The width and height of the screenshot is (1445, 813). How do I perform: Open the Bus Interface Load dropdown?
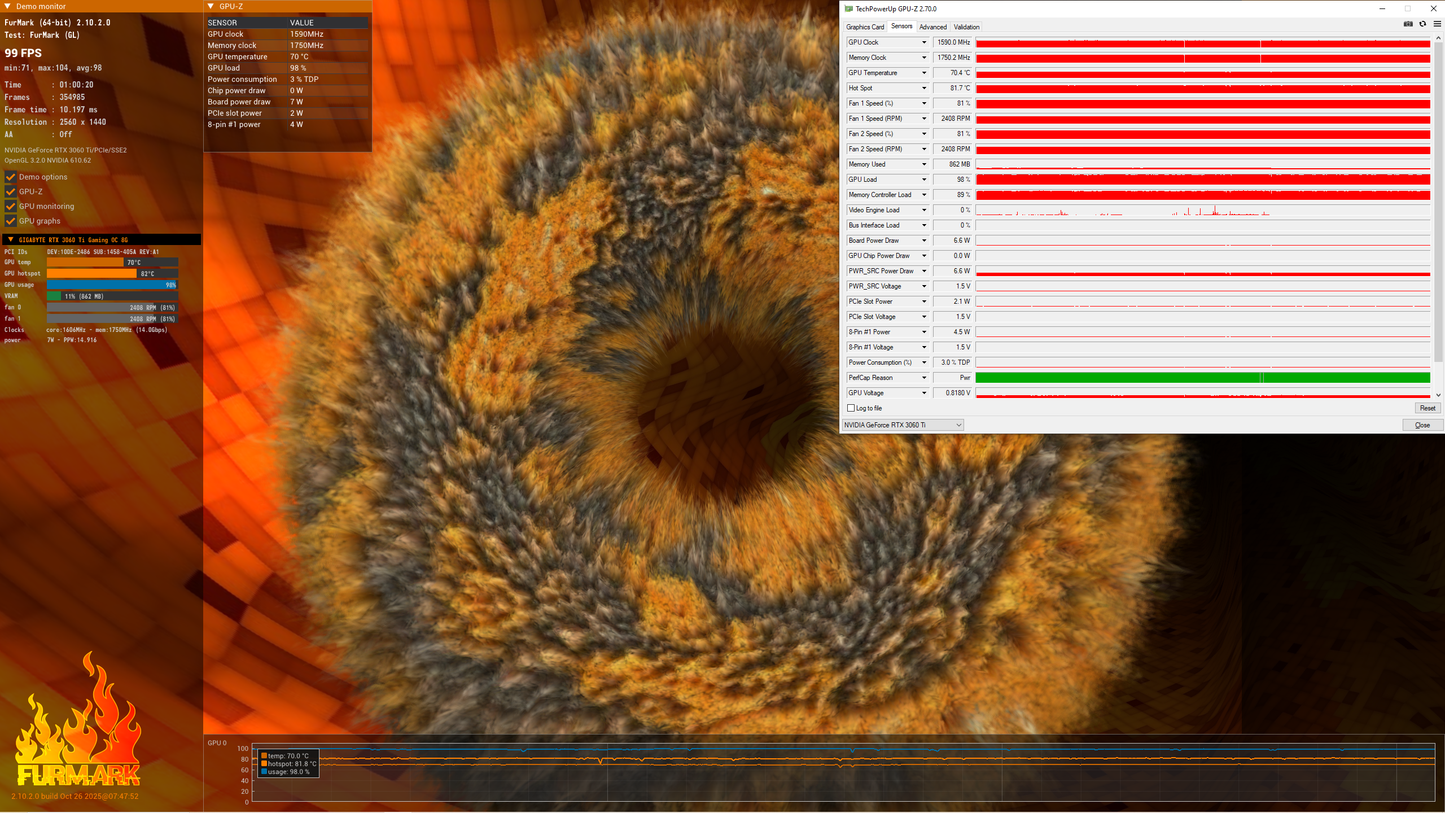point(924,225)
